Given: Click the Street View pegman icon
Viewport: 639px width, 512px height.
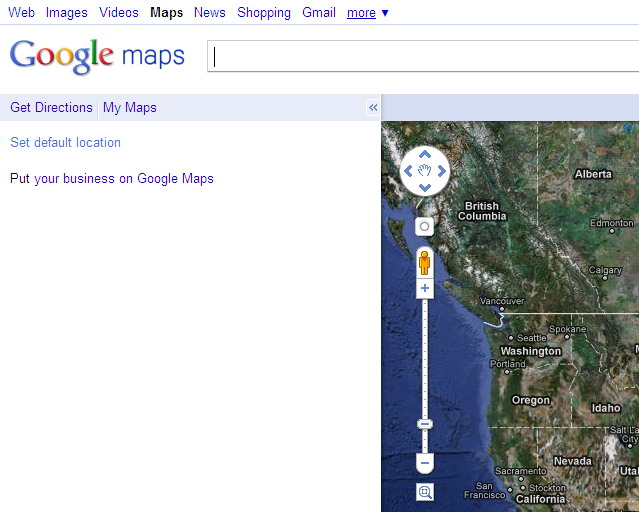Looking at the screenshot, I should [x=425, y=263].
